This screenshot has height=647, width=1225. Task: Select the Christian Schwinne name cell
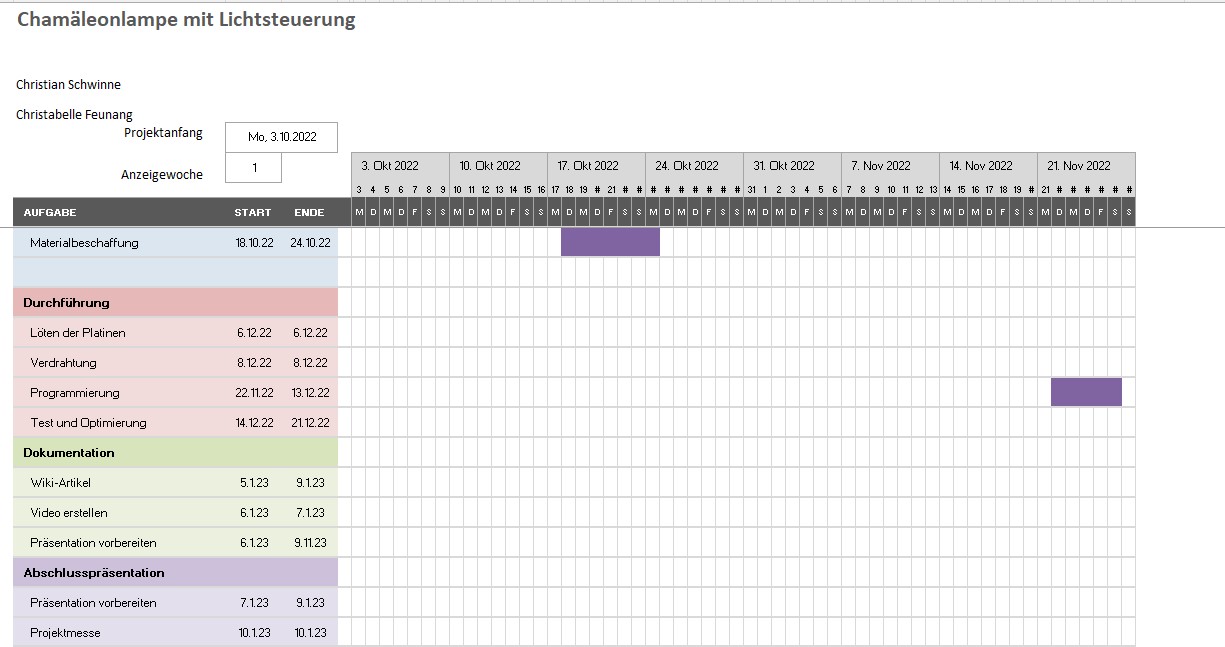coord(68,85)
